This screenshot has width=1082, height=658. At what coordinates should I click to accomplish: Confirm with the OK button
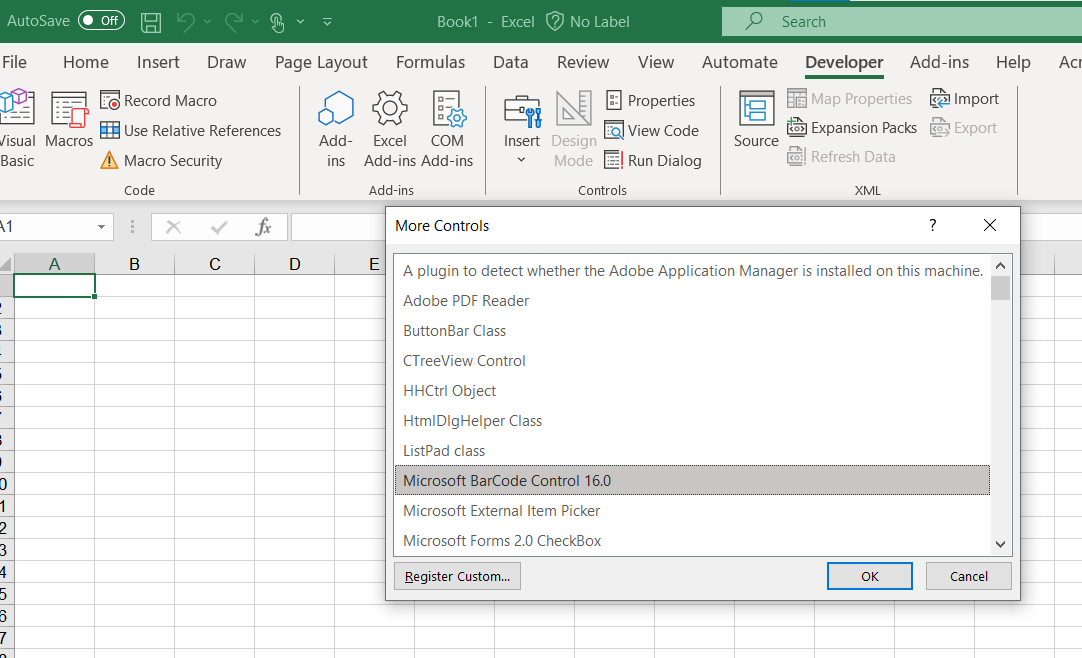click(869, 576)
